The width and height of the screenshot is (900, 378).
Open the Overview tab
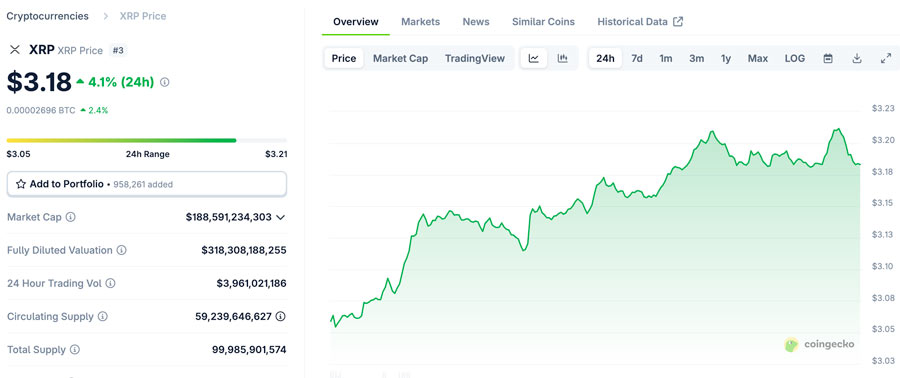[356, 22]
